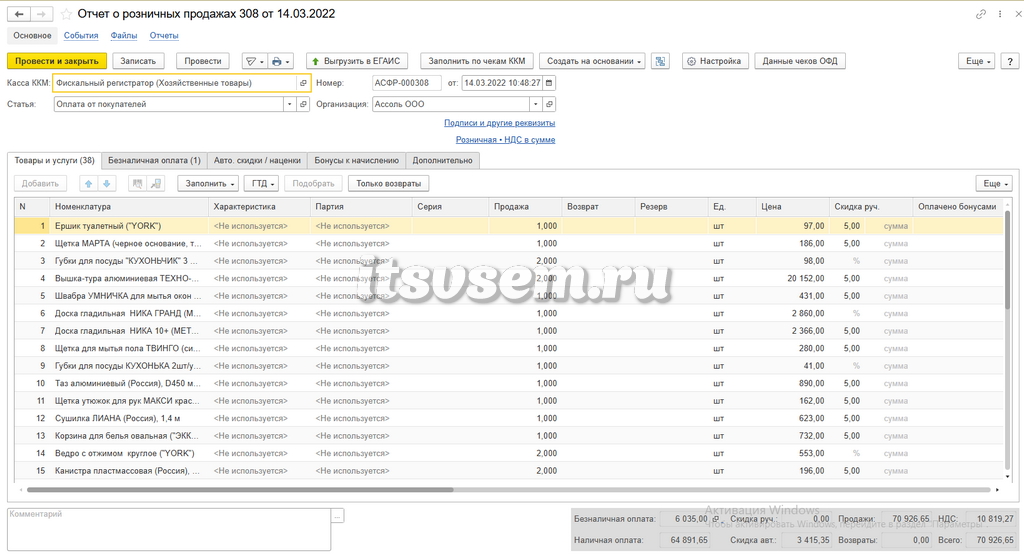Click Заполнить по чекам ККМ

click(x=477, y=61)
